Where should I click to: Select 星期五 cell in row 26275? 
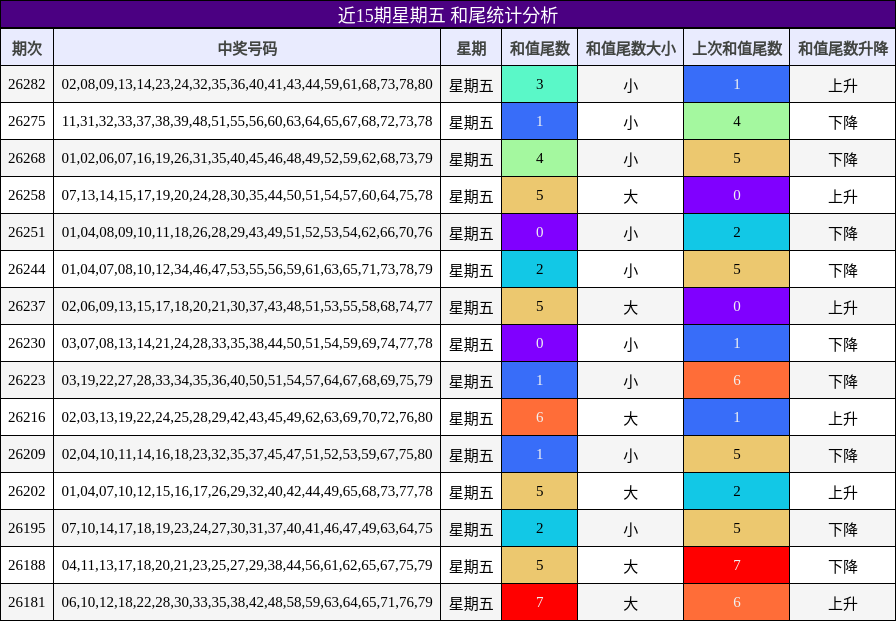471,121
